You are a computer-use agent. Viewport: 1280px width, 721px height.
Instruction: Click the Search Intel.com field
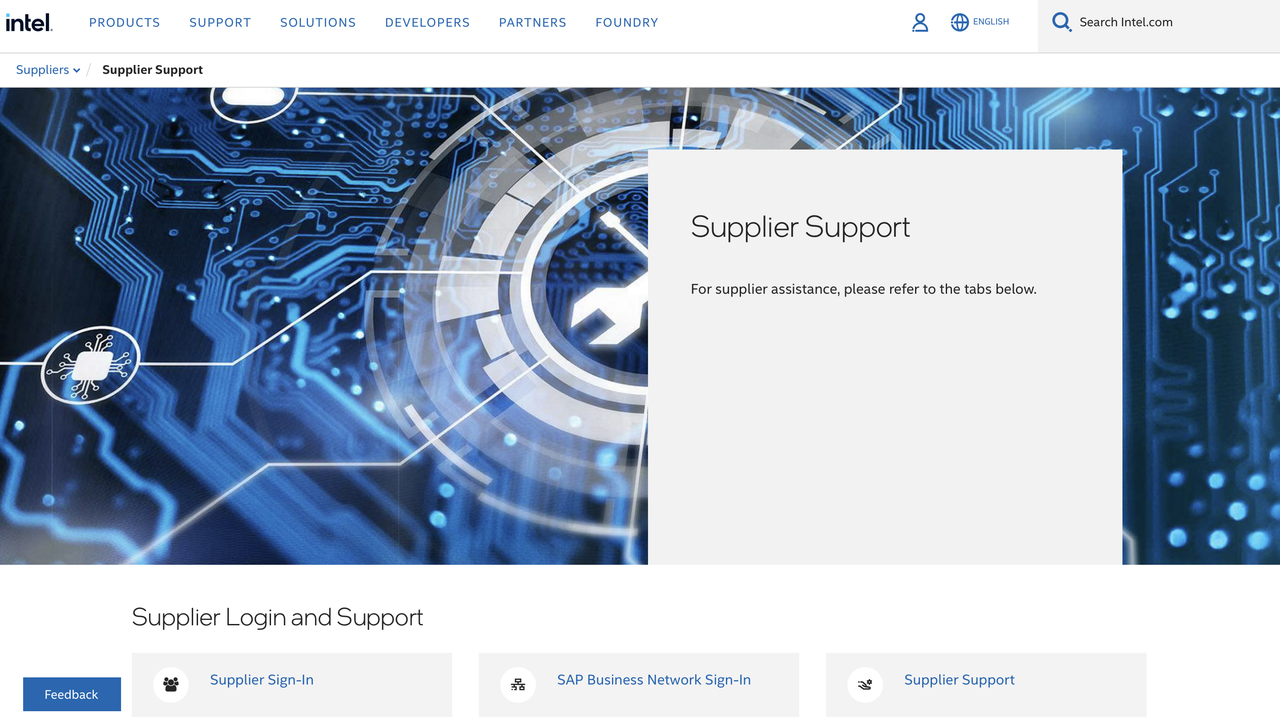(x=1159, y=26)
